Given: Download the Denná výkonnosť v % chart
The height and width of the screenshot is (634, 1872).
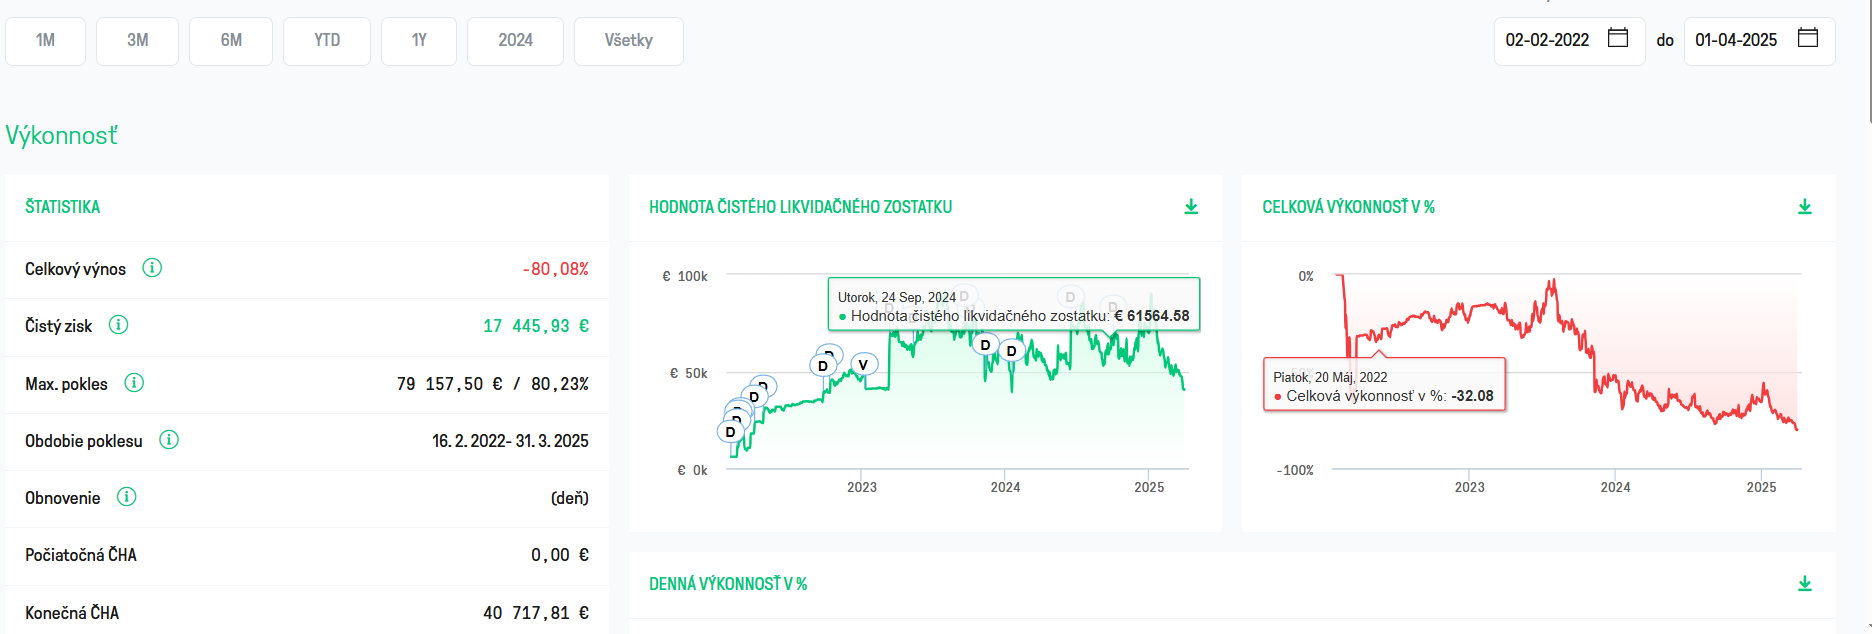Looking at the screenshot, I should (1804, 584).
